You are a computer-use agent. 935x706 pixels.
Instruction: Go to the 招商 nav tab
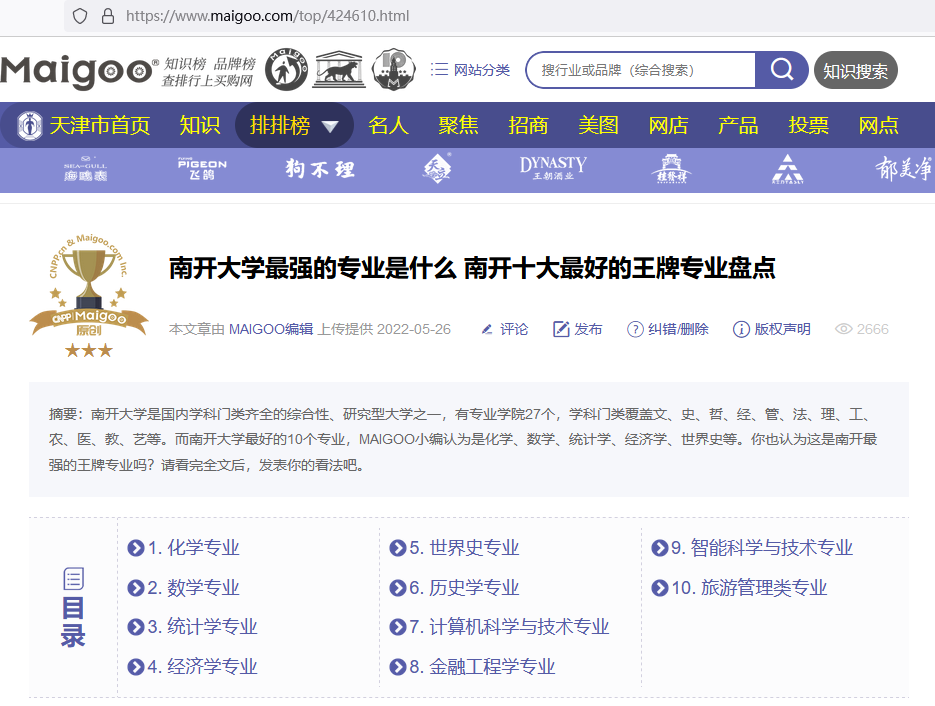point(528,125)
